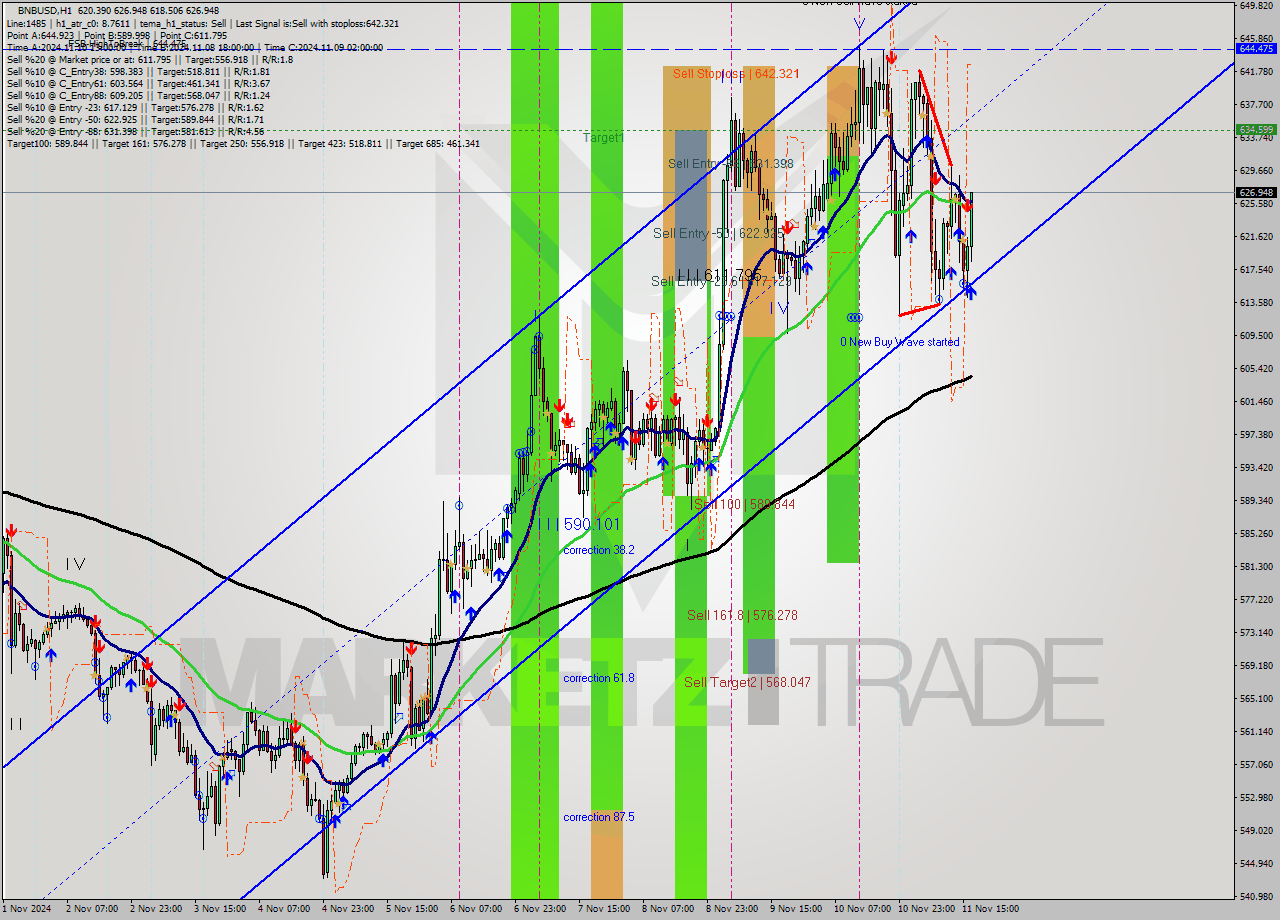Click the 'correction 61.8' label
The image size is (1280, 920).
[x=598, y=678]
